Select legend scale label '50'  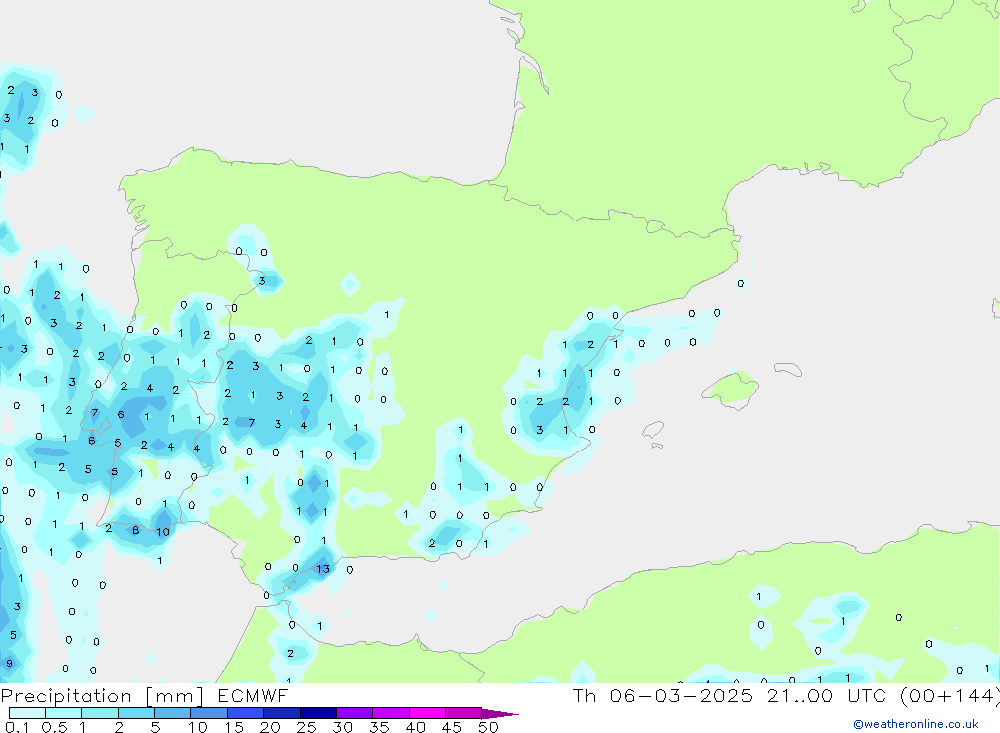(x=488, y=727)
